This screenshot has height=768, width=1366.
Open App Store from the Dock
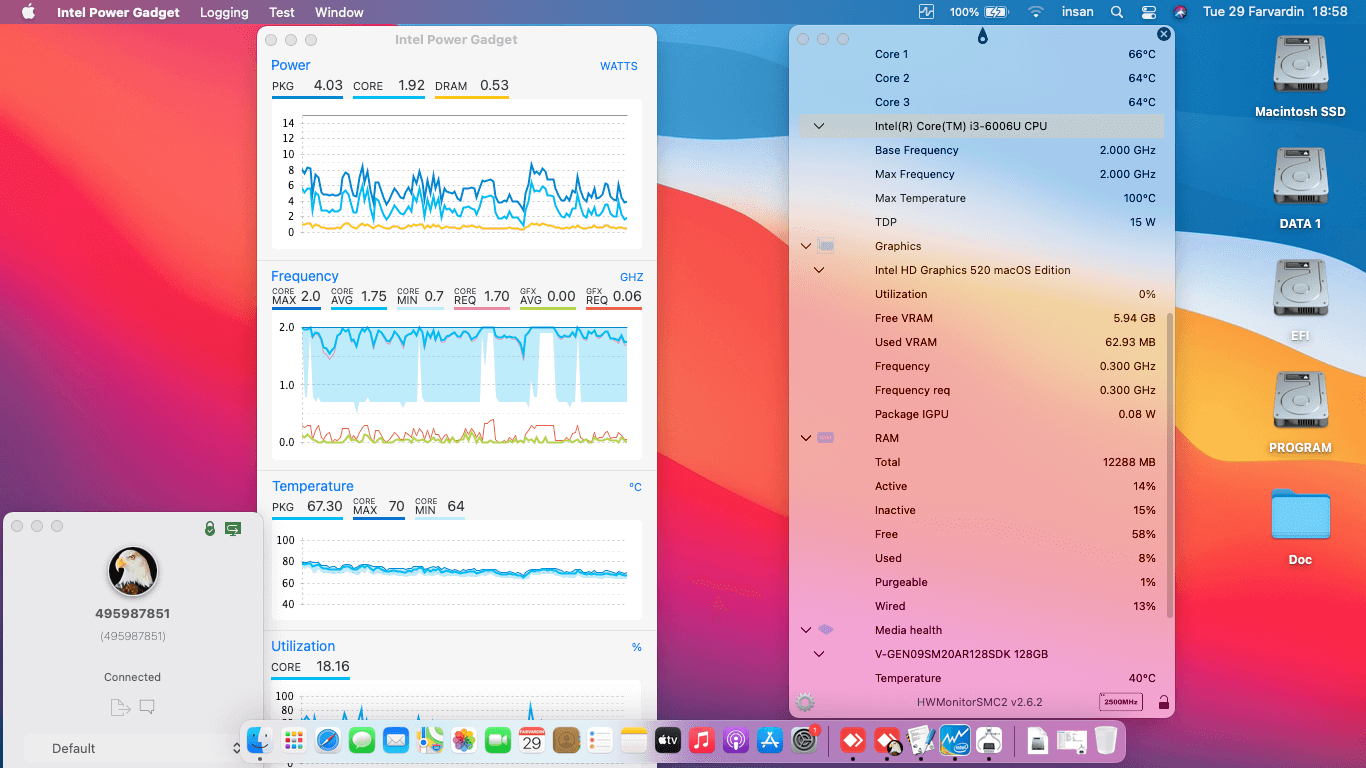(769, 741)
